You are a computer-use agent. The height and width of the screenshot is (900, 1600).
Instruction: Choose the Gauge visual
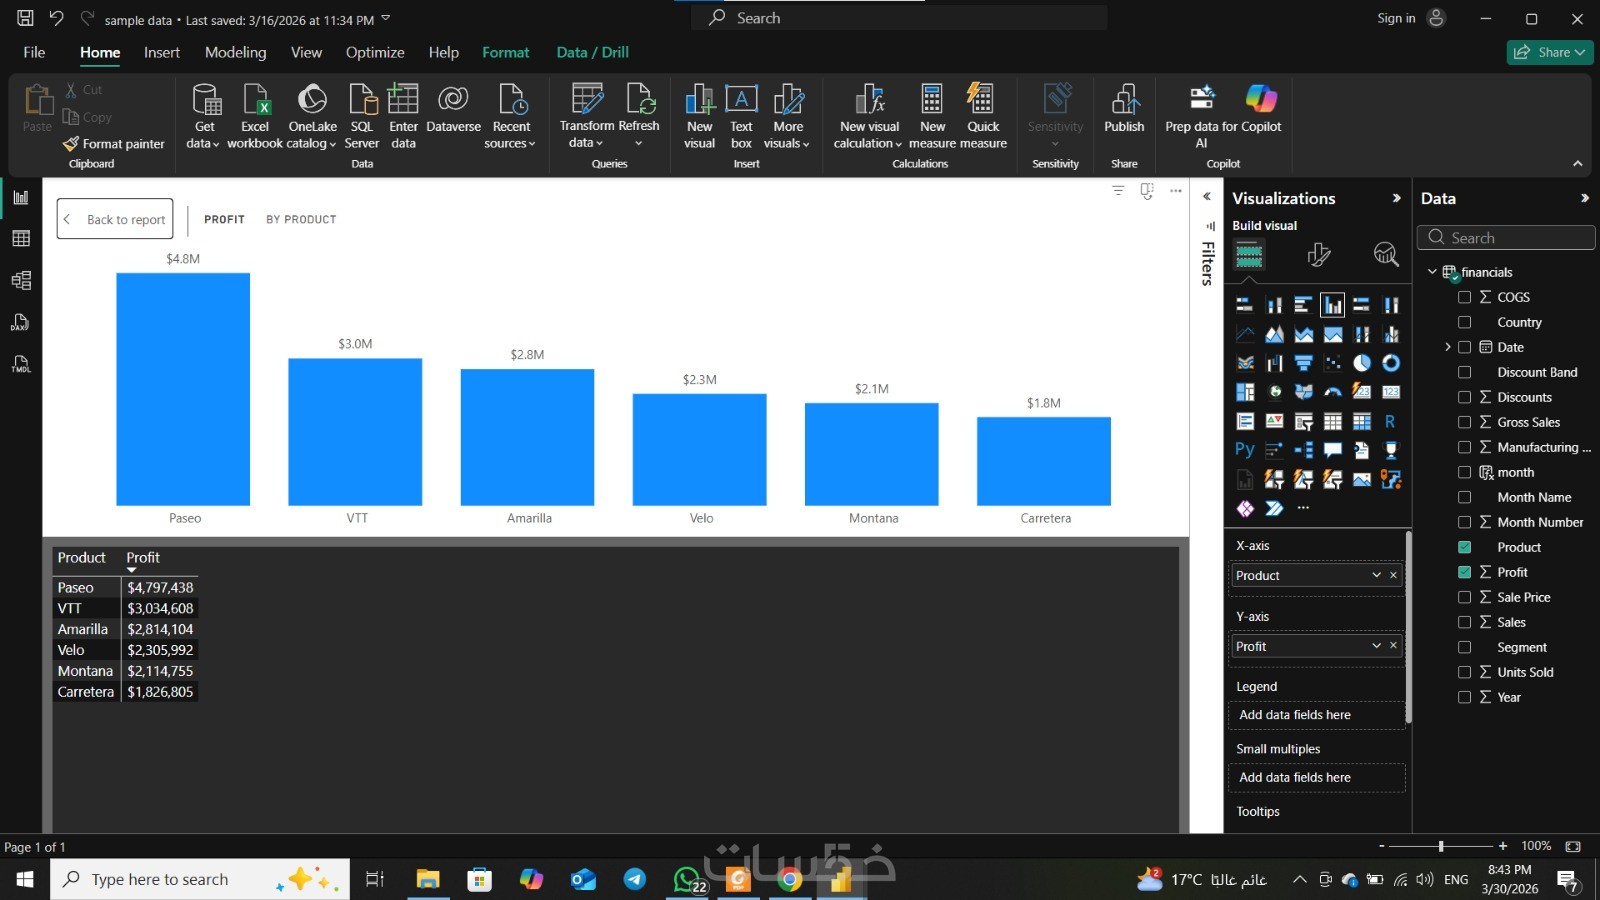coord(1333,392)
